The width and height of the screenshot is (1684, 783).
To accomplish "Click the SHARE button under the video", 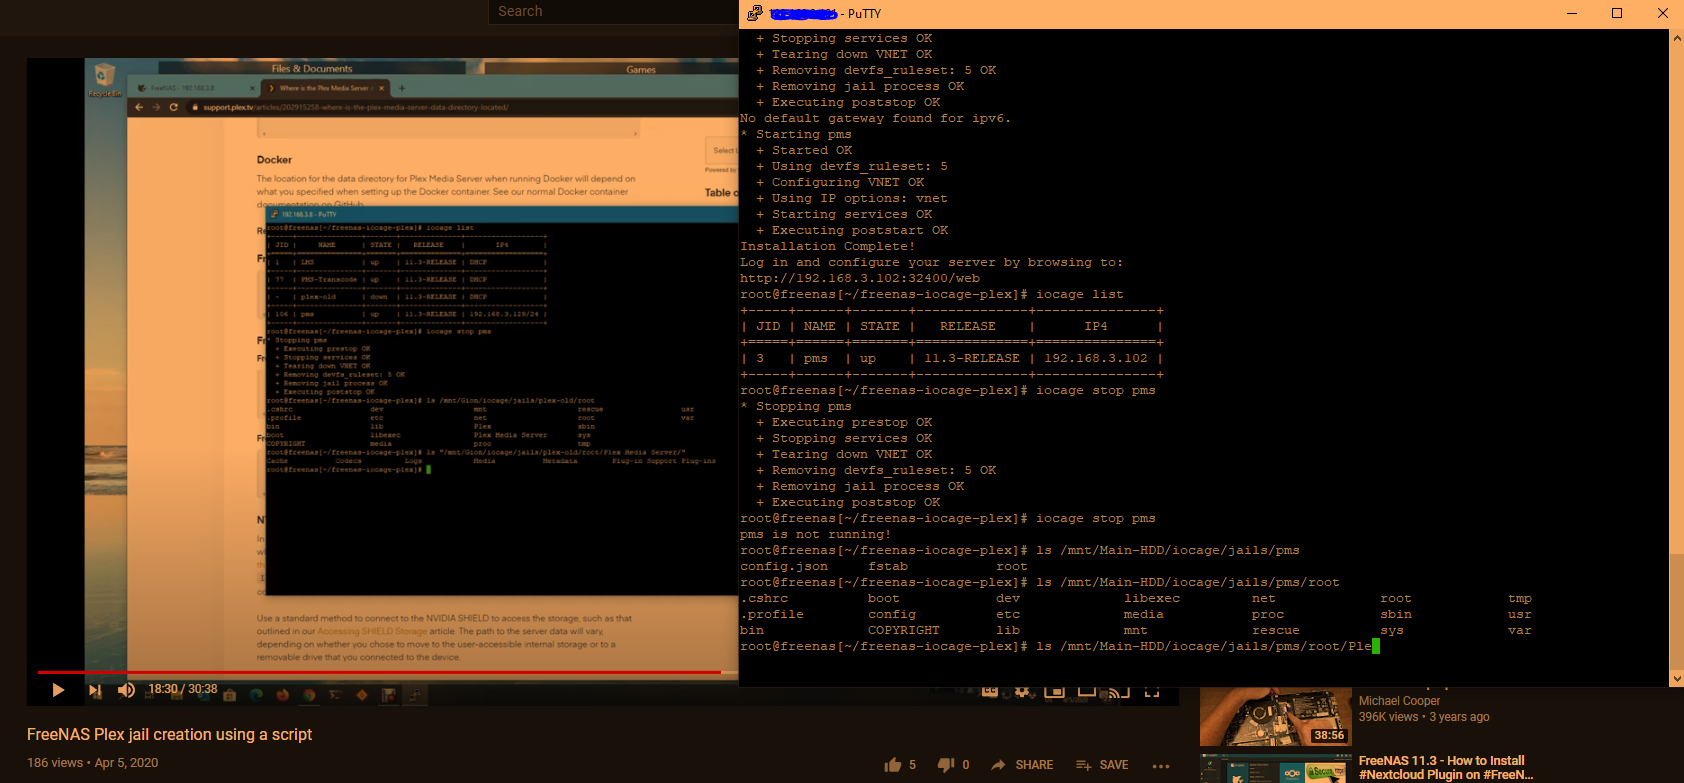I will coord(1022,765).
